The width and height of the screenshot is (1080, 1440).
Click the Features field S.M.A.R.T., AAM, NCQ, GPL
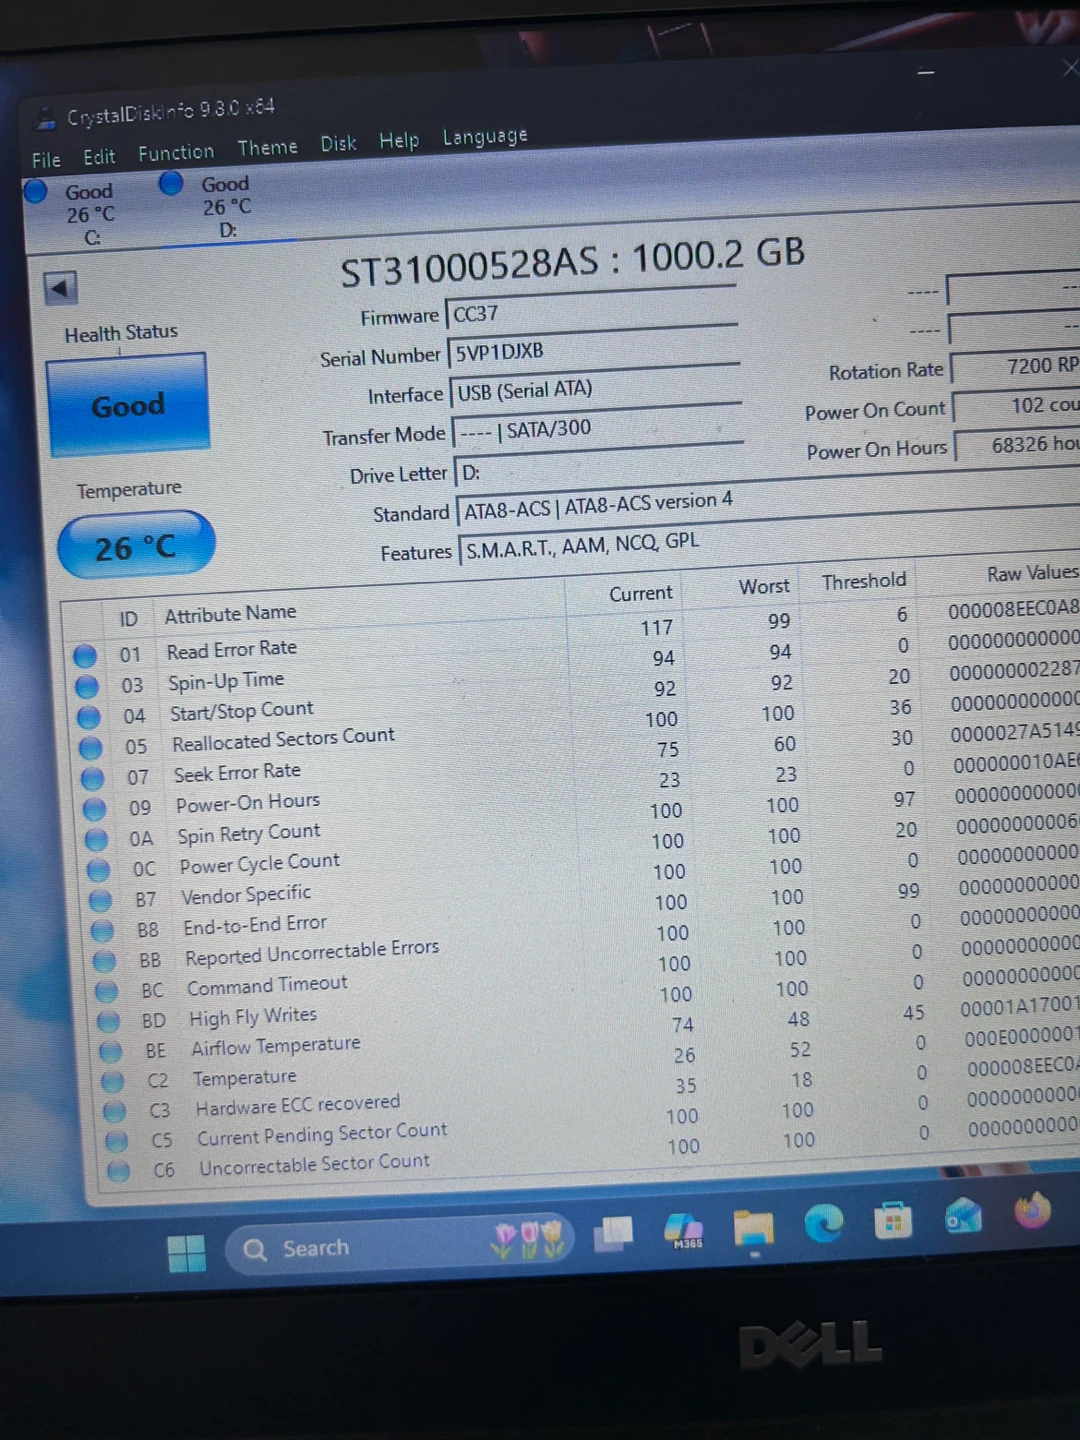pyautogui.click(x=770, y=537)
